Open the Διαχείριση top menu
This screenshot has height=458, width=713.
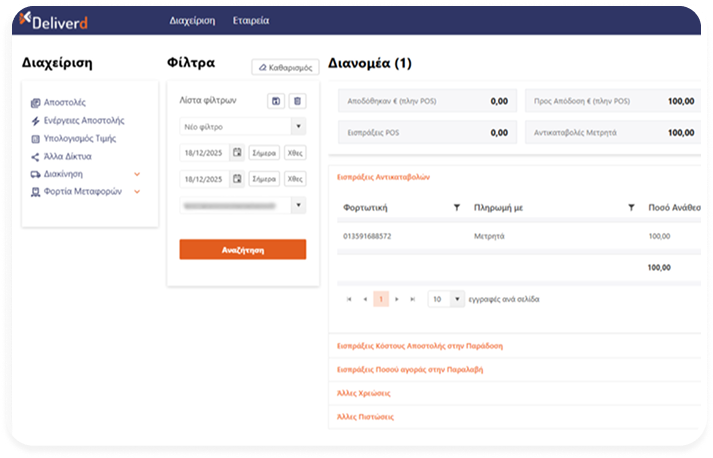[x=195, y=20]
